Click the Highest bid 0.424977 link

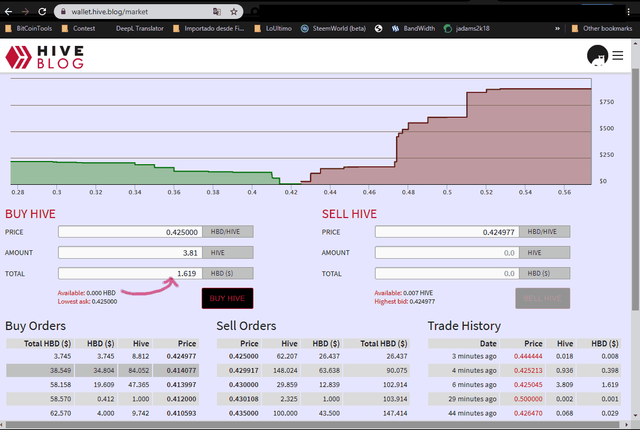pos(404,301)
